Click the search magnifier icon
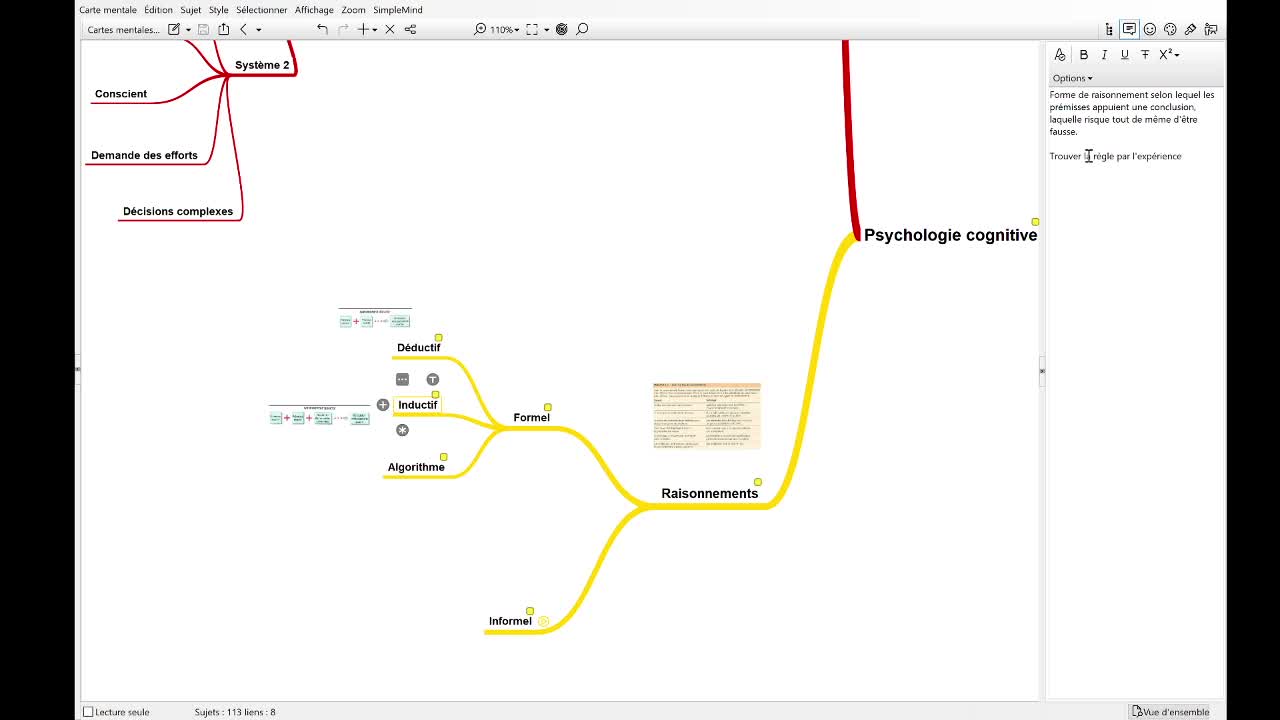 click(x=582, y=30)
